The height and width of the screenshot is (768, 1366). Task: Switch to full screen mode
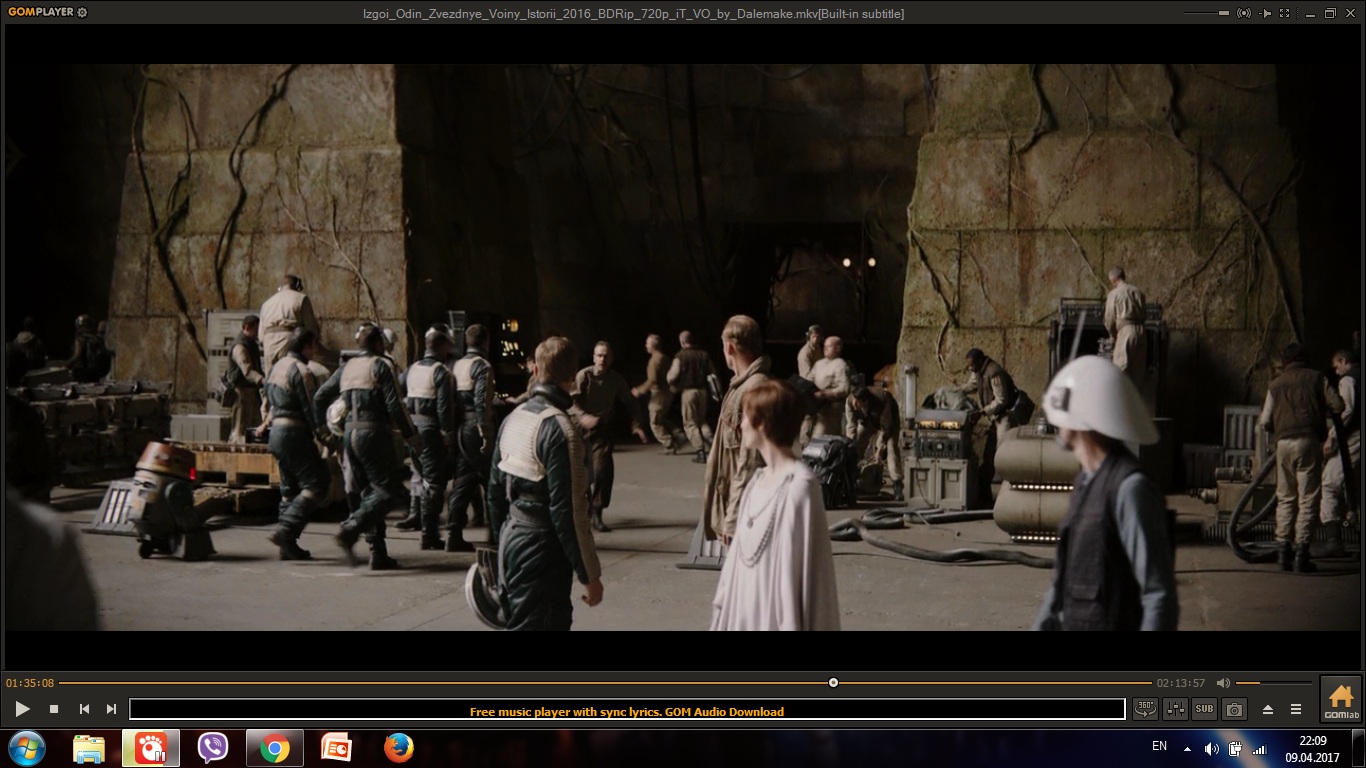point(1286,14)
